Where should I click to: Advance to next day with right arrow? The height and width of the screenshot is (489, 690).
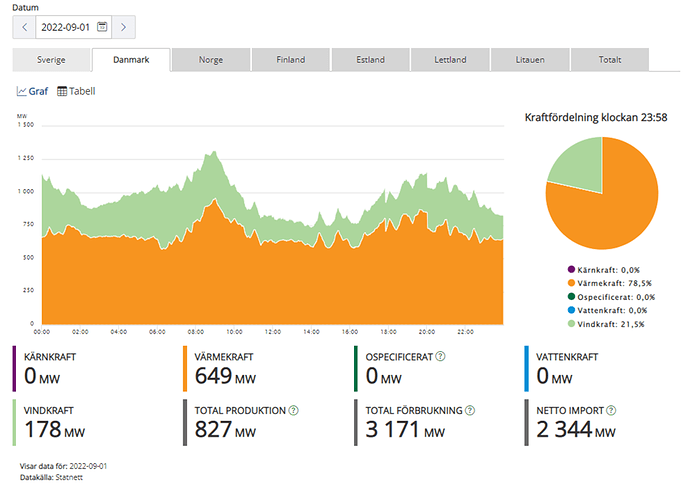click(123, 27)
